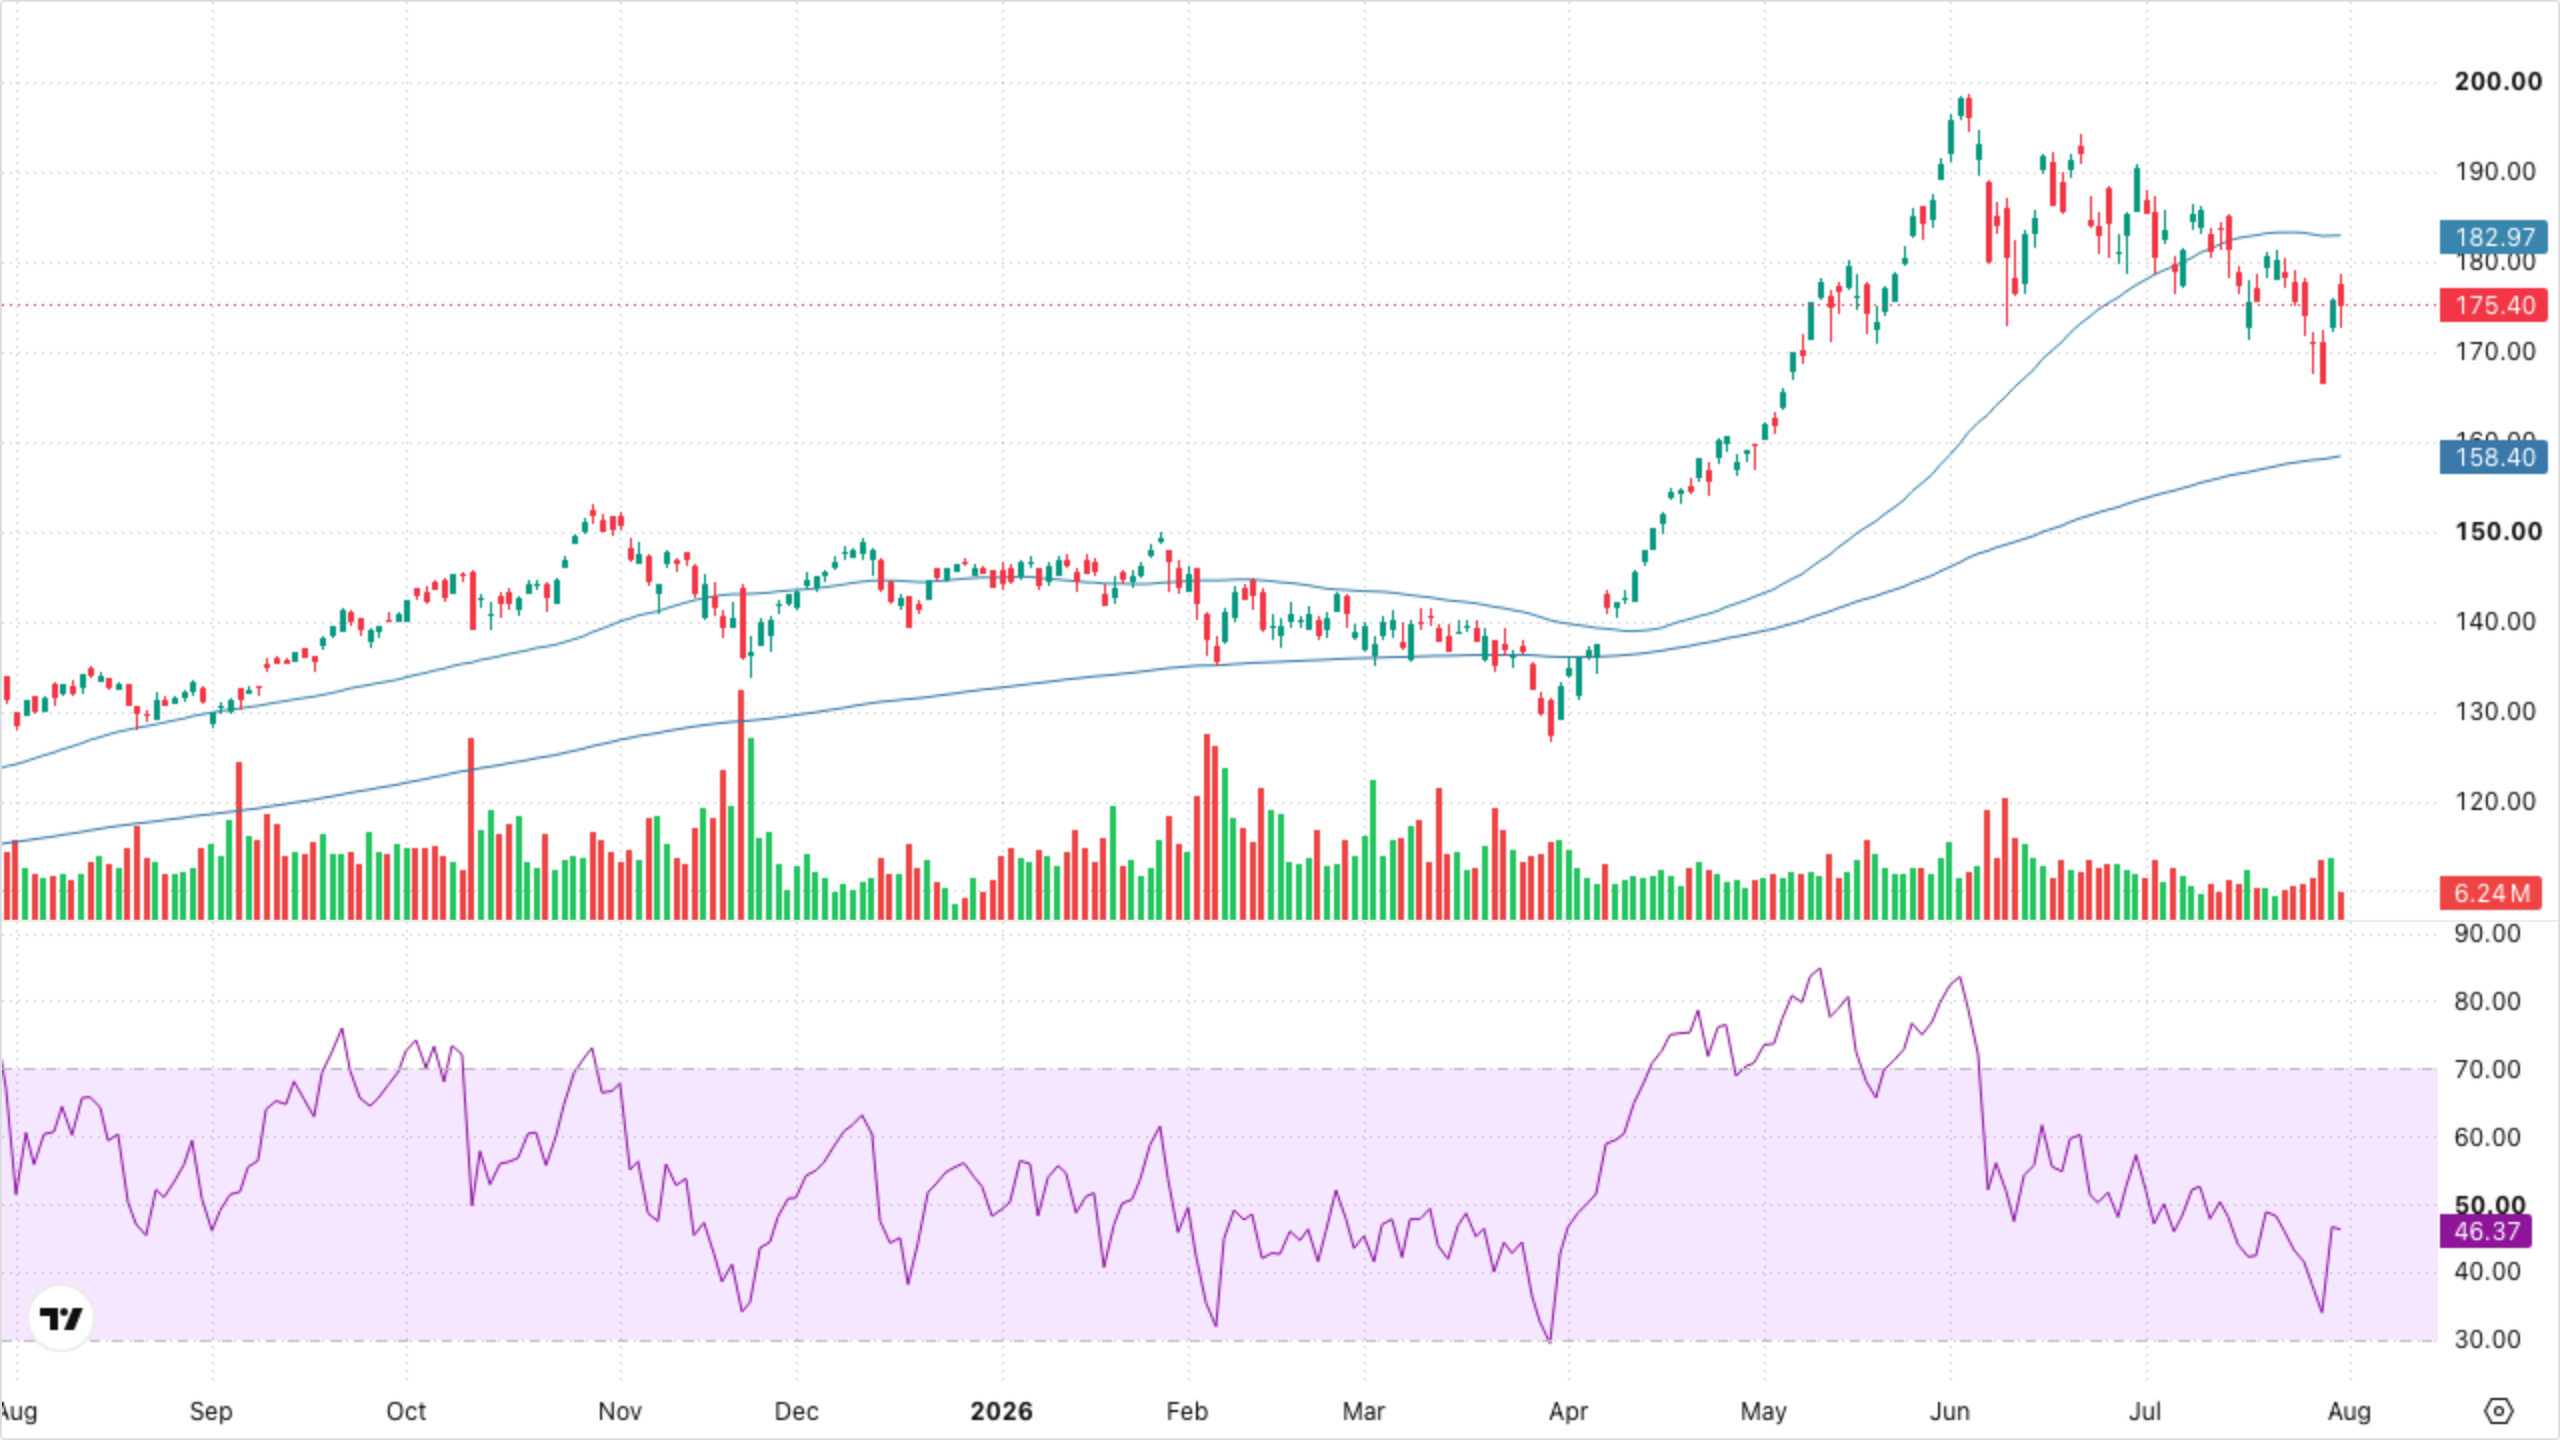This screenshot has width=2560, height=1440.
Task: Open chart settings hexagon gear icon
Action: point(2498,1411)
